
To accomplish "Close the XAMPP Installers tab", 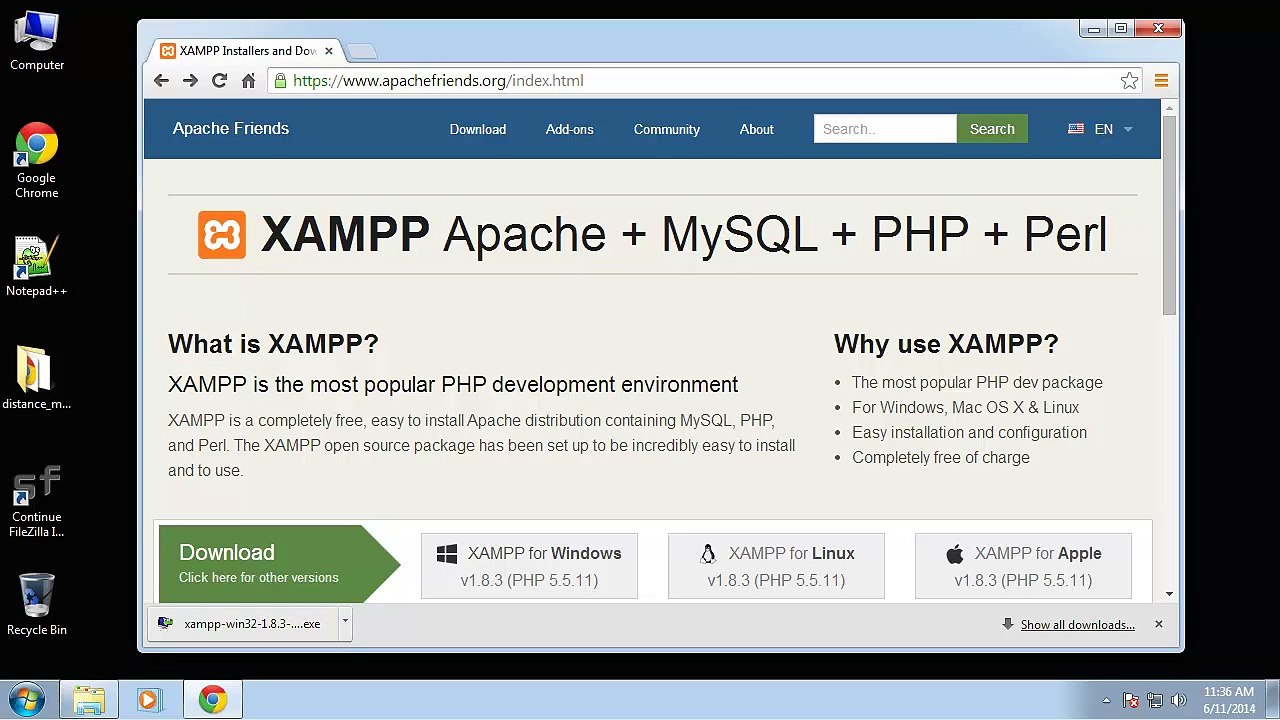I will pos(329,51).
